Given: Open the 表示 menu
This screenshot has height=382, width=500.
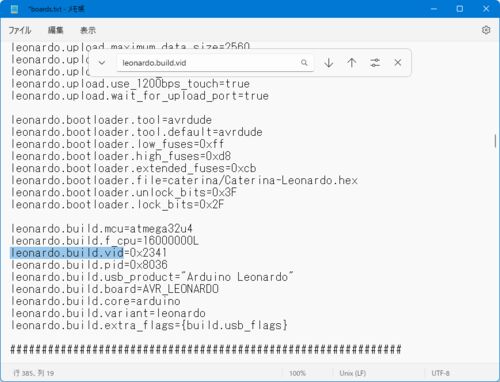Looking at the screenshot, I should pos(88,30).
